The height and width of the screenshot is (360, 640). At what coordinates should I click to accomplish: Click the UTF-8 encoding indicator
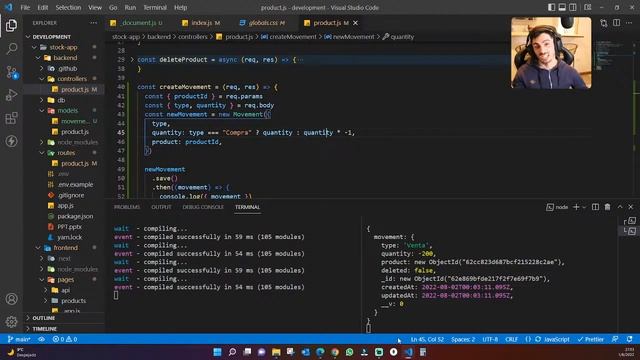(490, 339)
